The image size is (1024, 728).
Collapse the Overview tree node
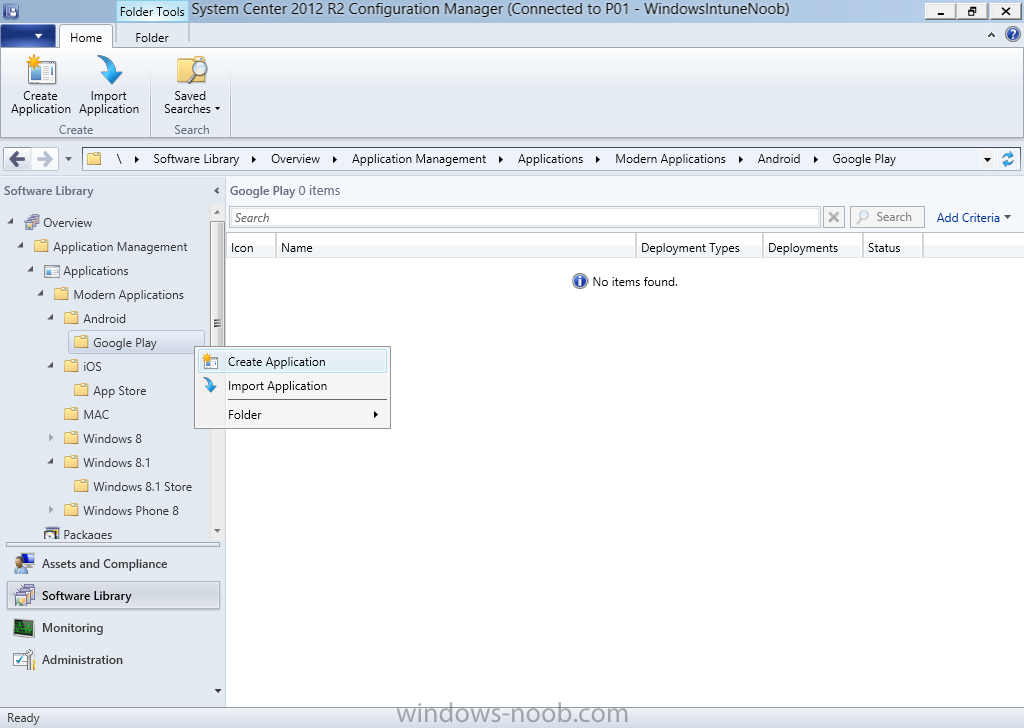(10, 222)
